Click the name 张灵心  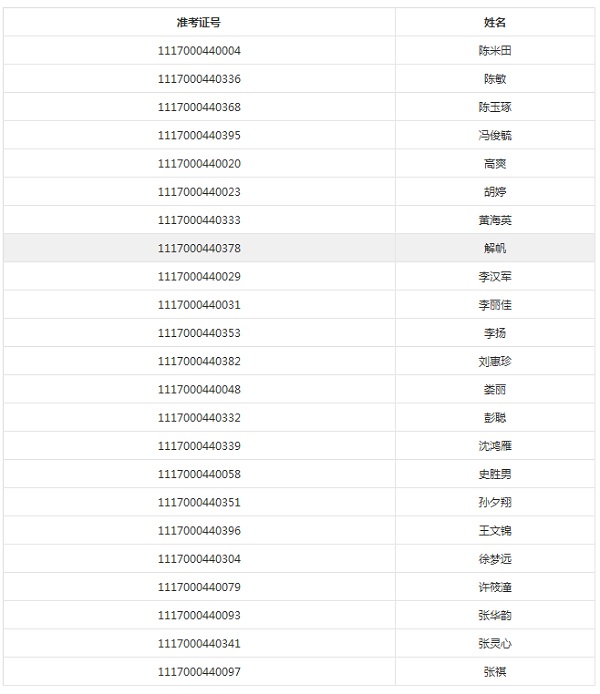tap(495, 643)
